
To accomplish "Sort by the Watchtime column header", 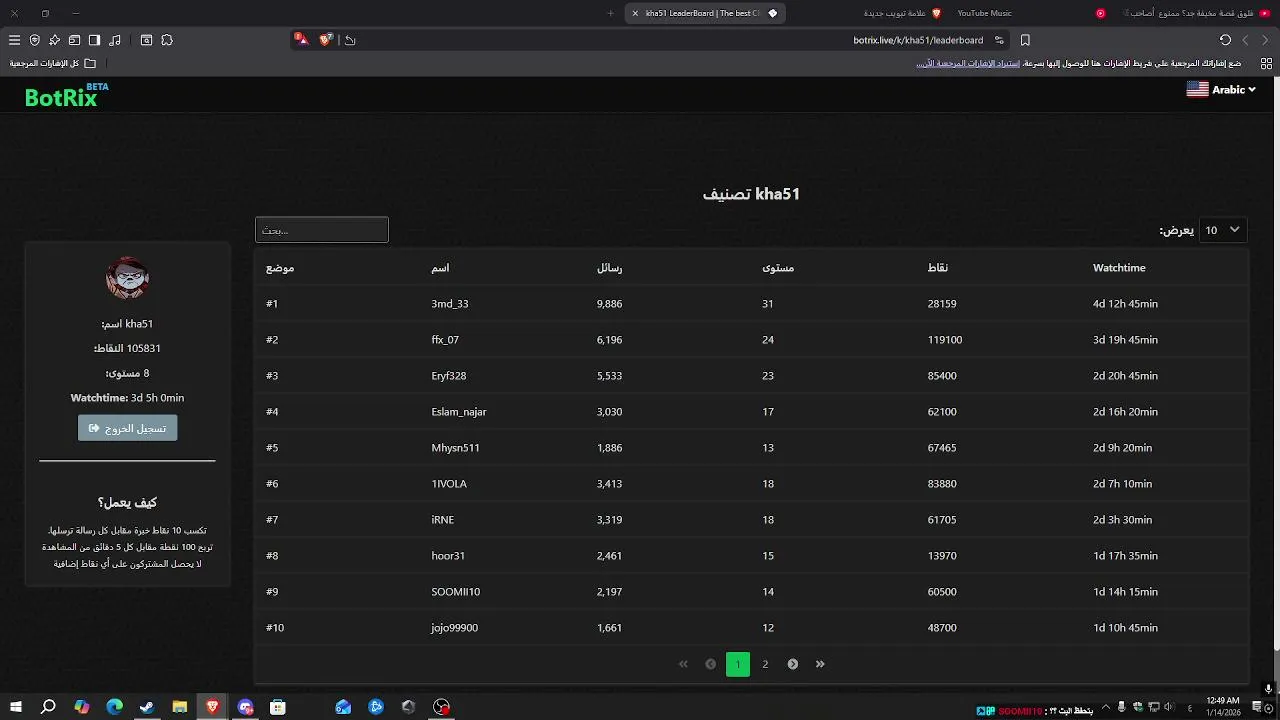I will (1119, 268).
